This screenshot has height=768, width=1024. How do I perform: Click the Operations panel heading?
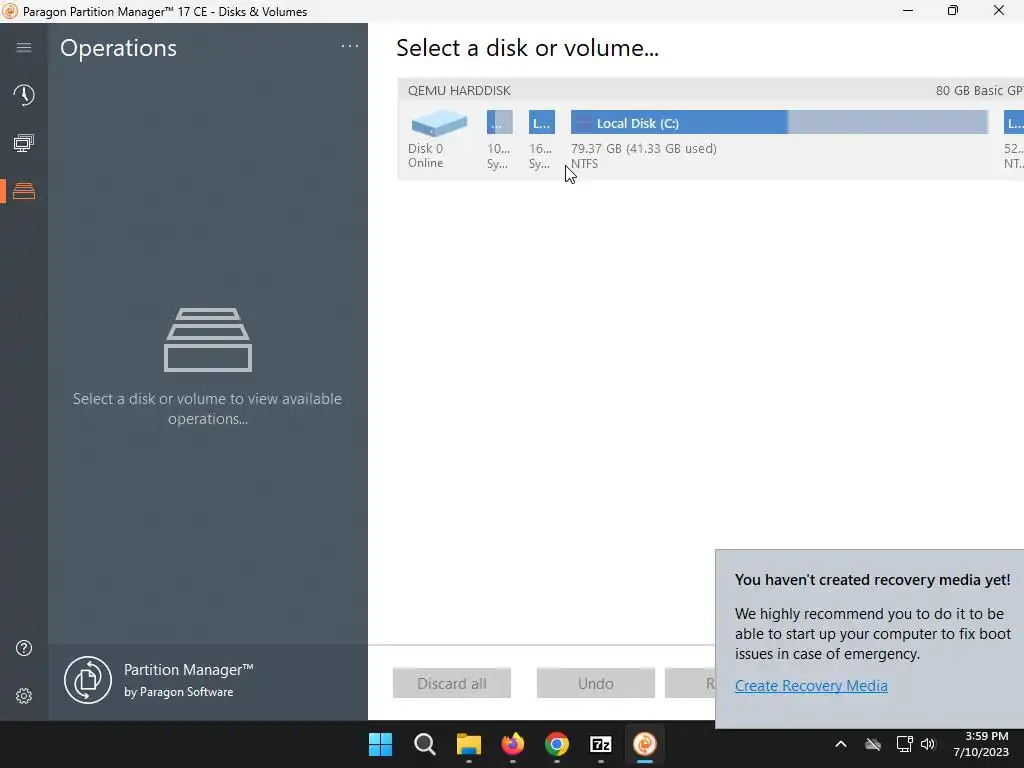tap(118, 48)
